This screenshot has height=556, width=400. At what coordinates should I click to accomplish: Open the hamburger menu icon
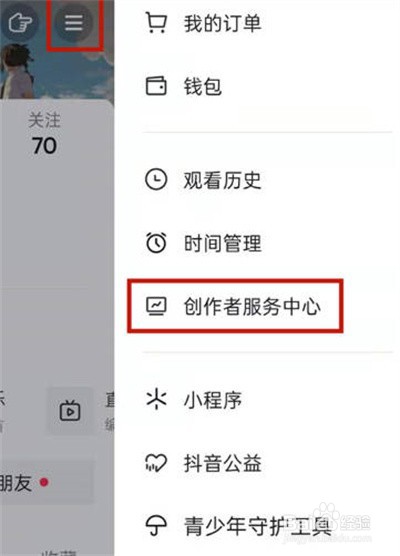coord(74,23)
